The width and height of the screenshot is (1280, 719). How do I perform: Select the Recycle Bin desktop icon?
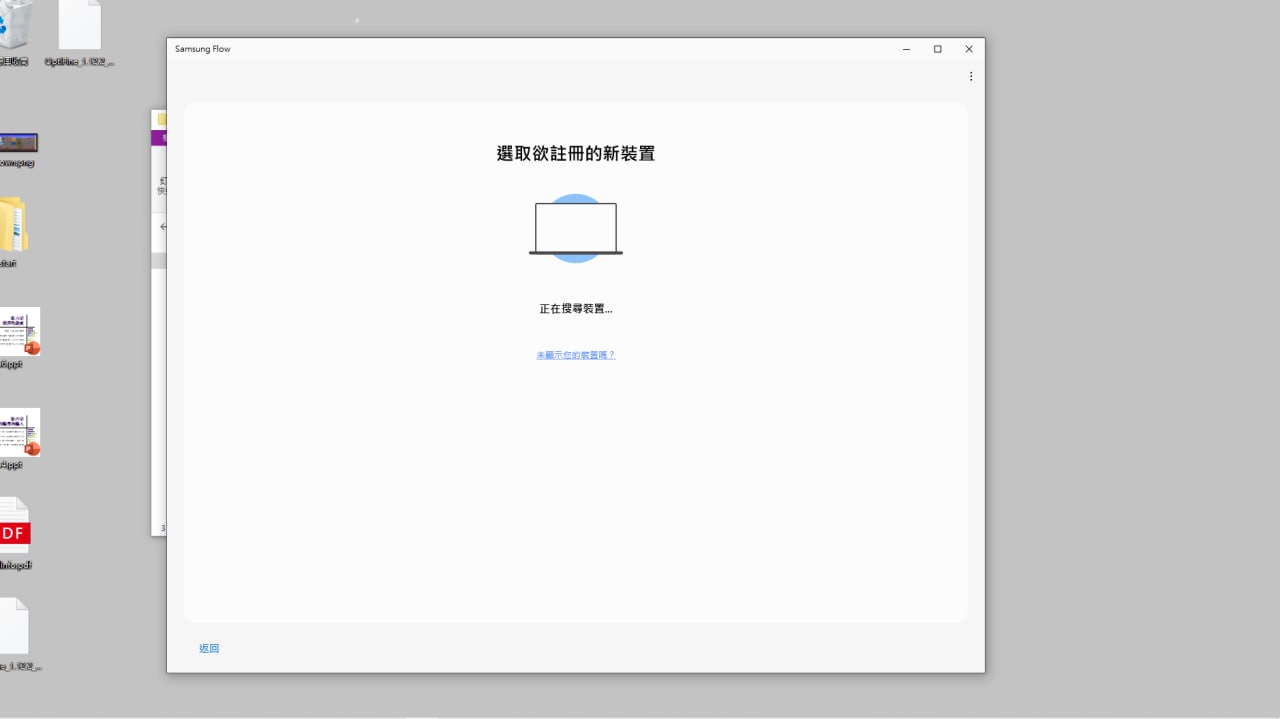click(x=15, y=25)
